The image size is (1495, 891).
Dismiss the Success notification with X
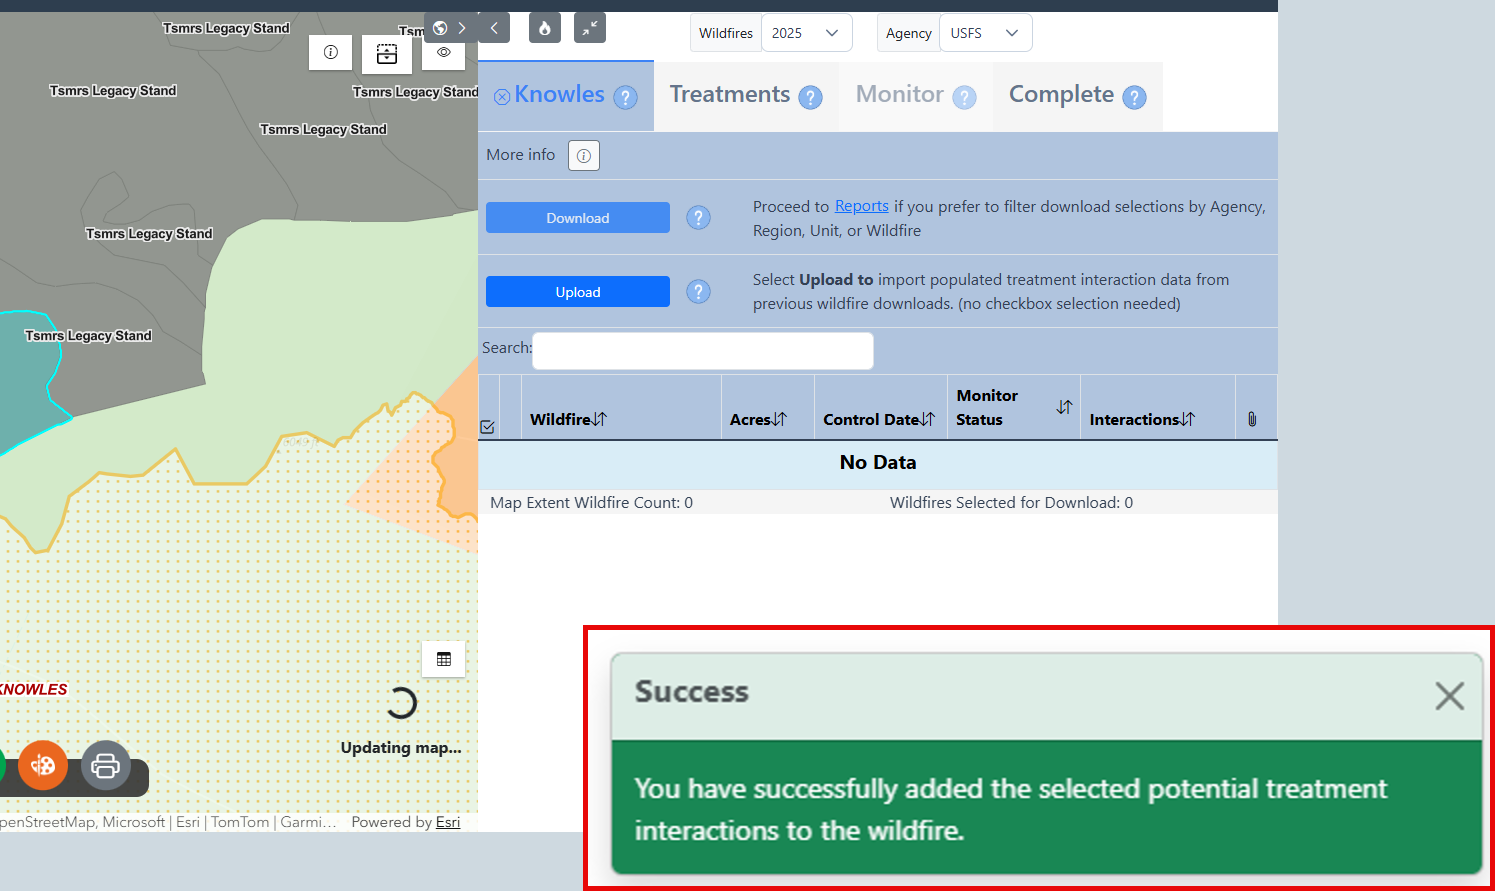(x=1449, y=696)
